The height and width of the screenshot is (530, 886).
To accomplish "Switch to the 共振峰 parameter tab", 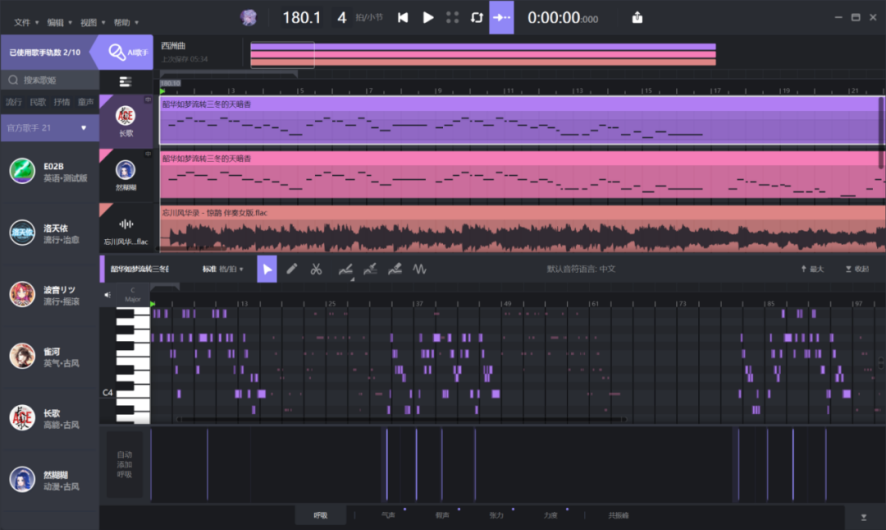I will pos(618,515).
